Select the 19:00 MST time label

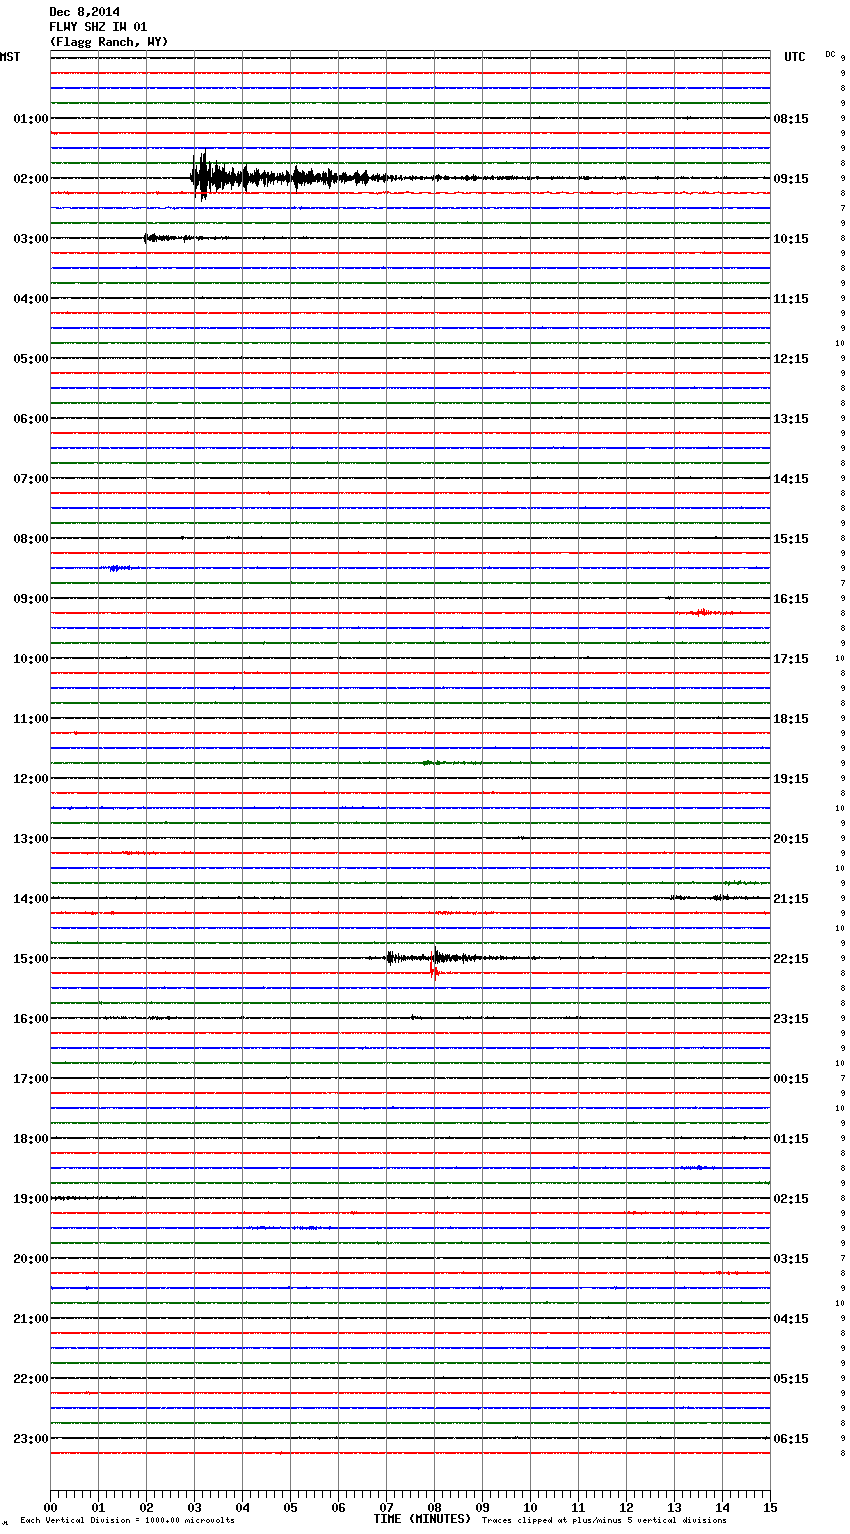(x=30, y=1199)
